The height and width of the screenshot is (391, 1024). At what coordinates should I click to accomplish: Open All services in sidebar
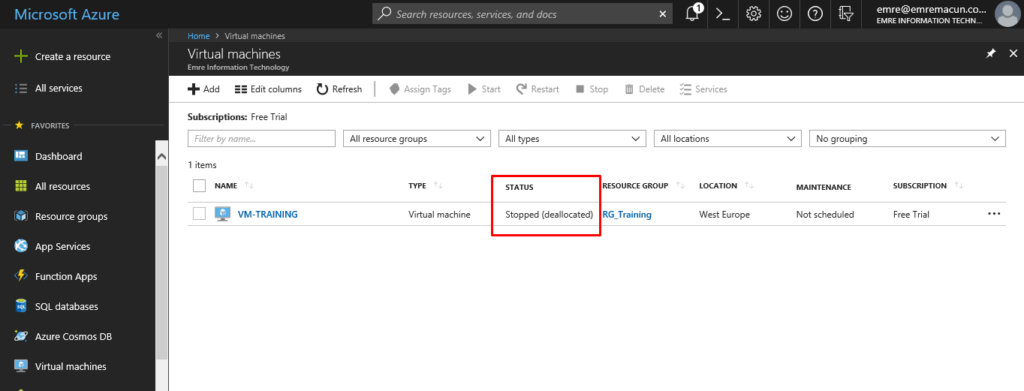pyautogui.click(x=58, y=88)
